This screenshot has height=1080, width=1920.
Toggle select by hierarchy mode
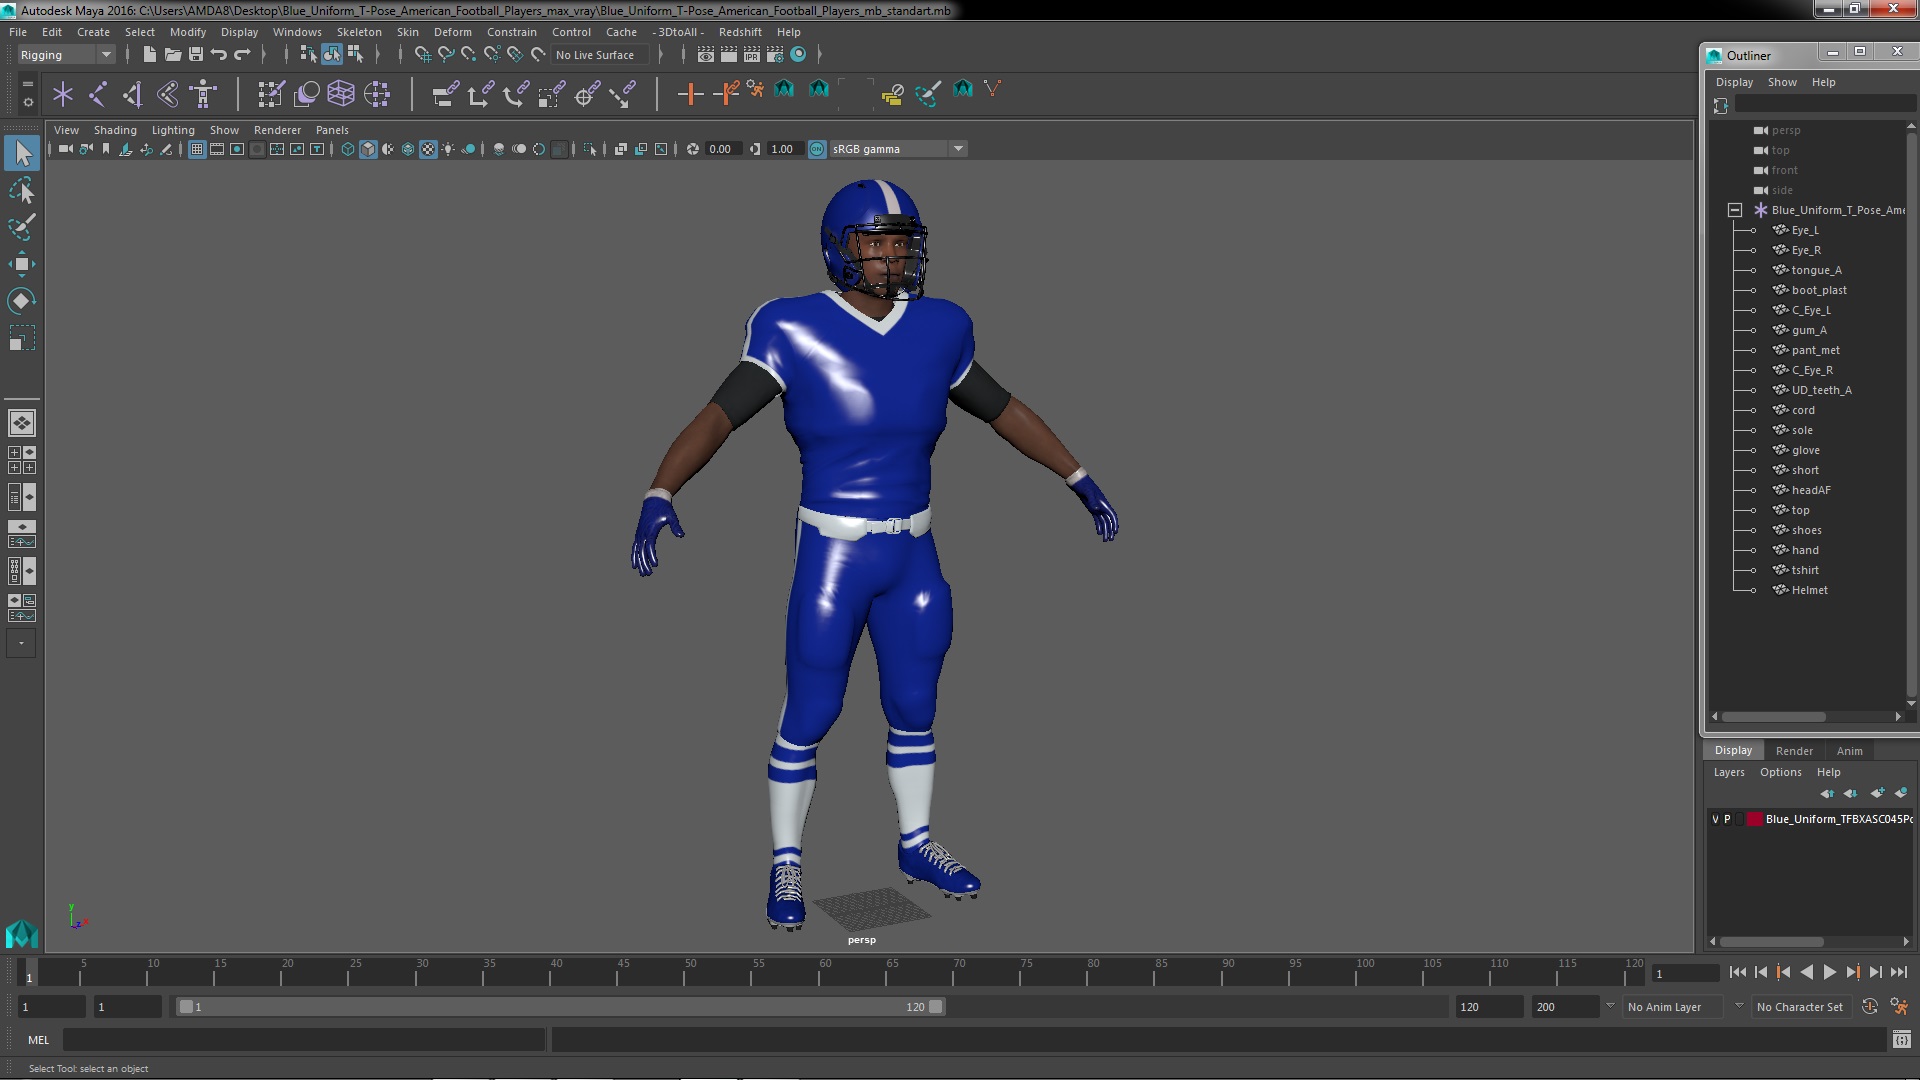tap(308, 55)
